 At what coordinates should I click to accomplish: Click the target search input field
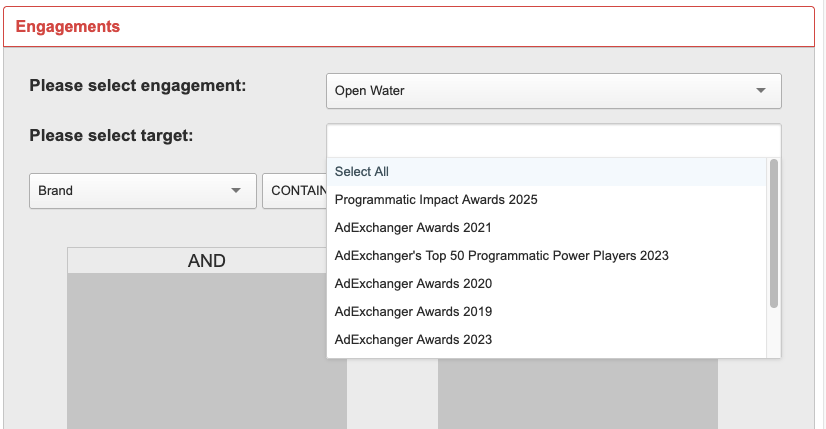[554, 141]
